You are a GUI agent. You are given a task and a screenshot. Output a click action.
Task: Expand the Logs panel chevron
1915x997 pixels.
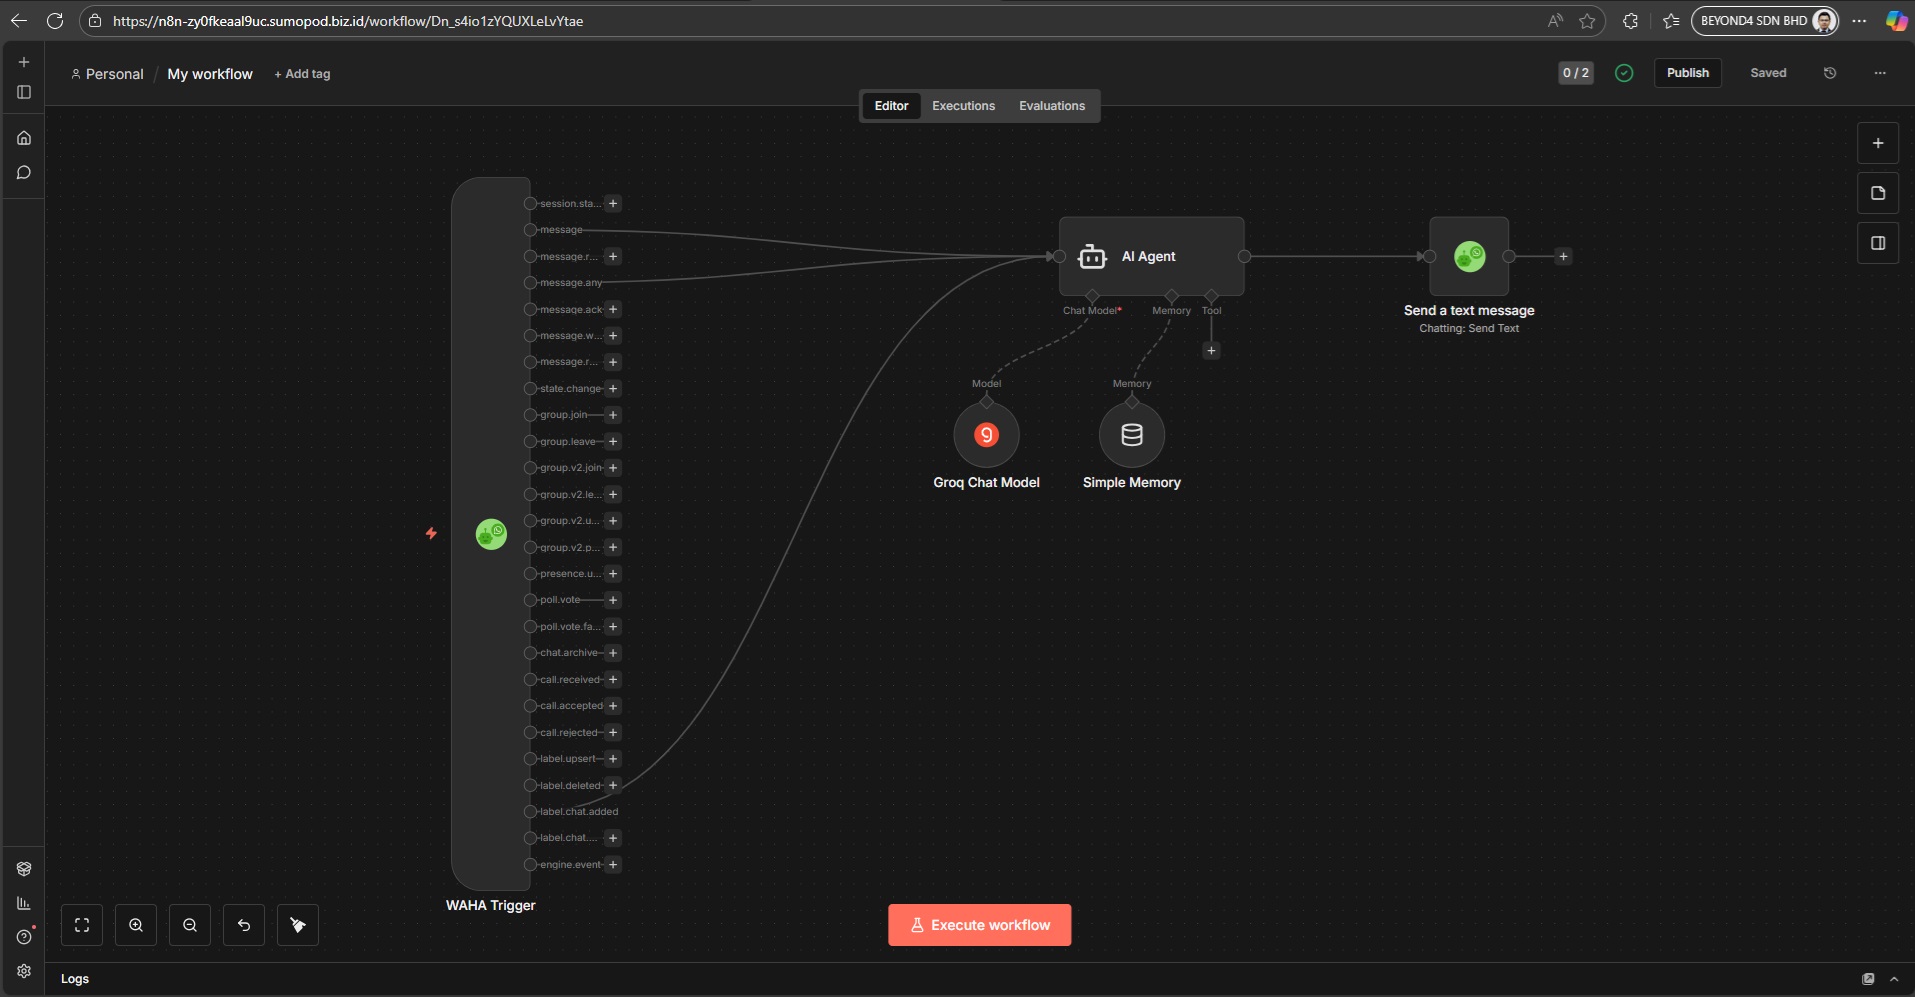click(1894, 979)
